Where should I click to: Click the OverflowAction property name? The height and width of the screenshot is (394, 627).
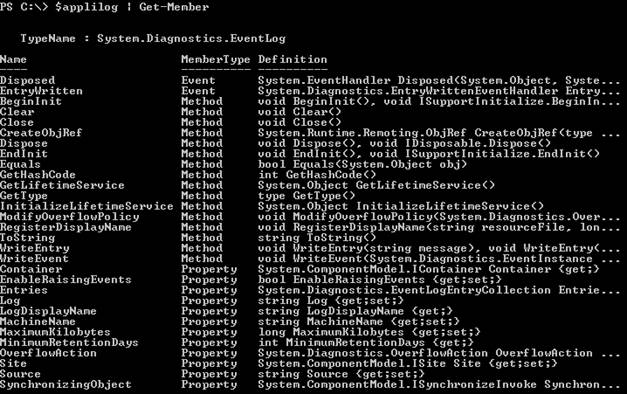tap(48, 353)
